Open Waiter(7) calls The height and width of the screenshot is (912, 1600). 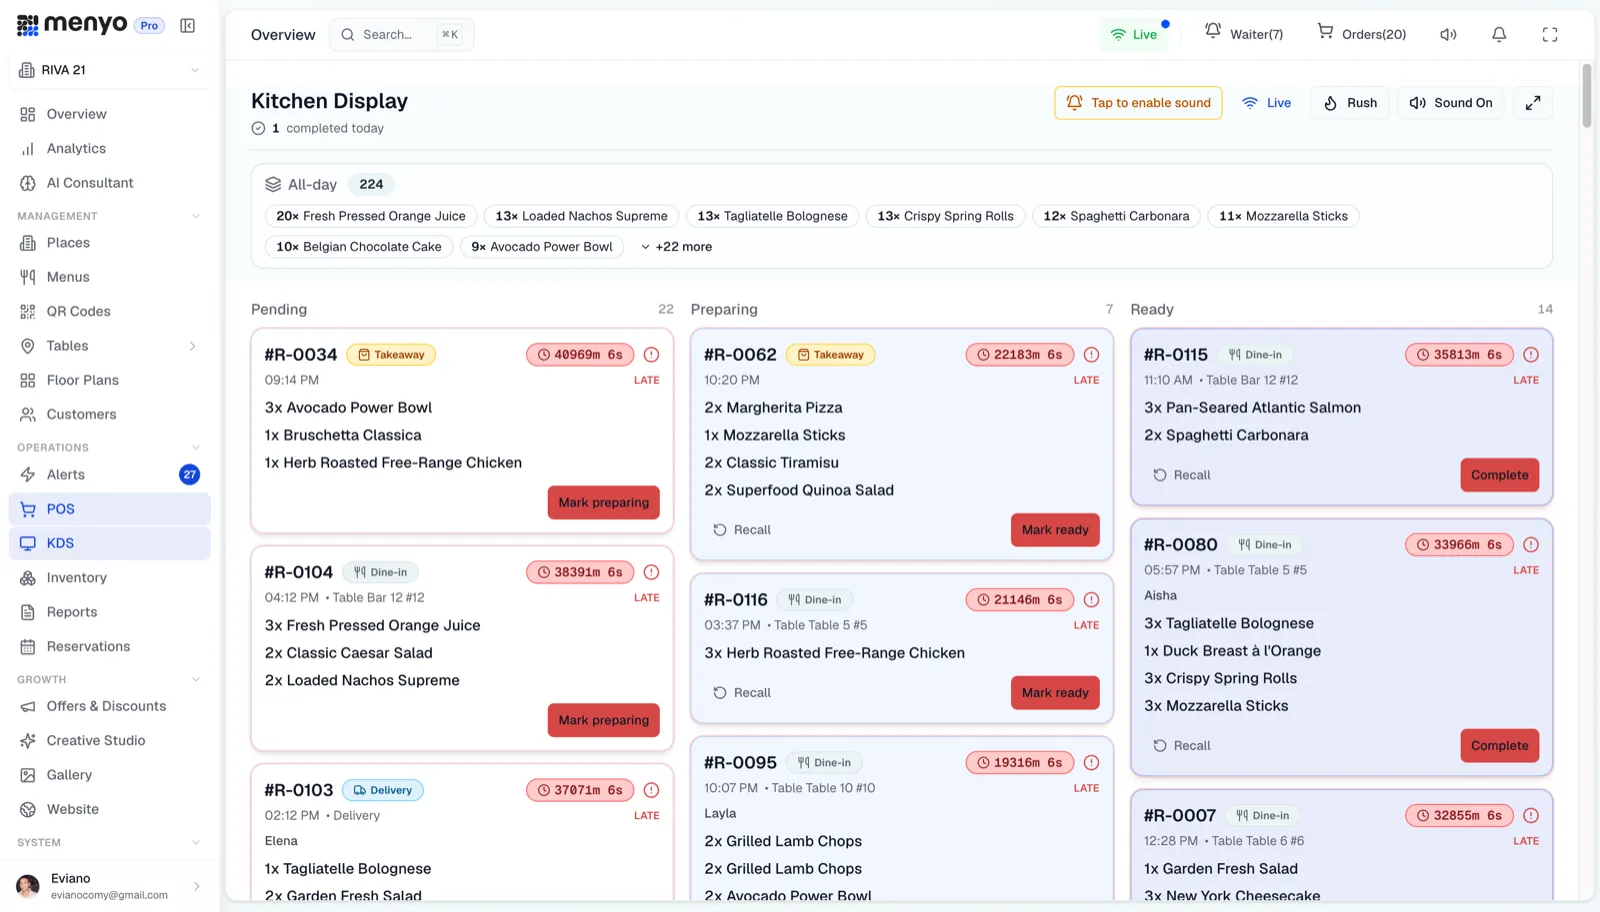[1244, 34]
